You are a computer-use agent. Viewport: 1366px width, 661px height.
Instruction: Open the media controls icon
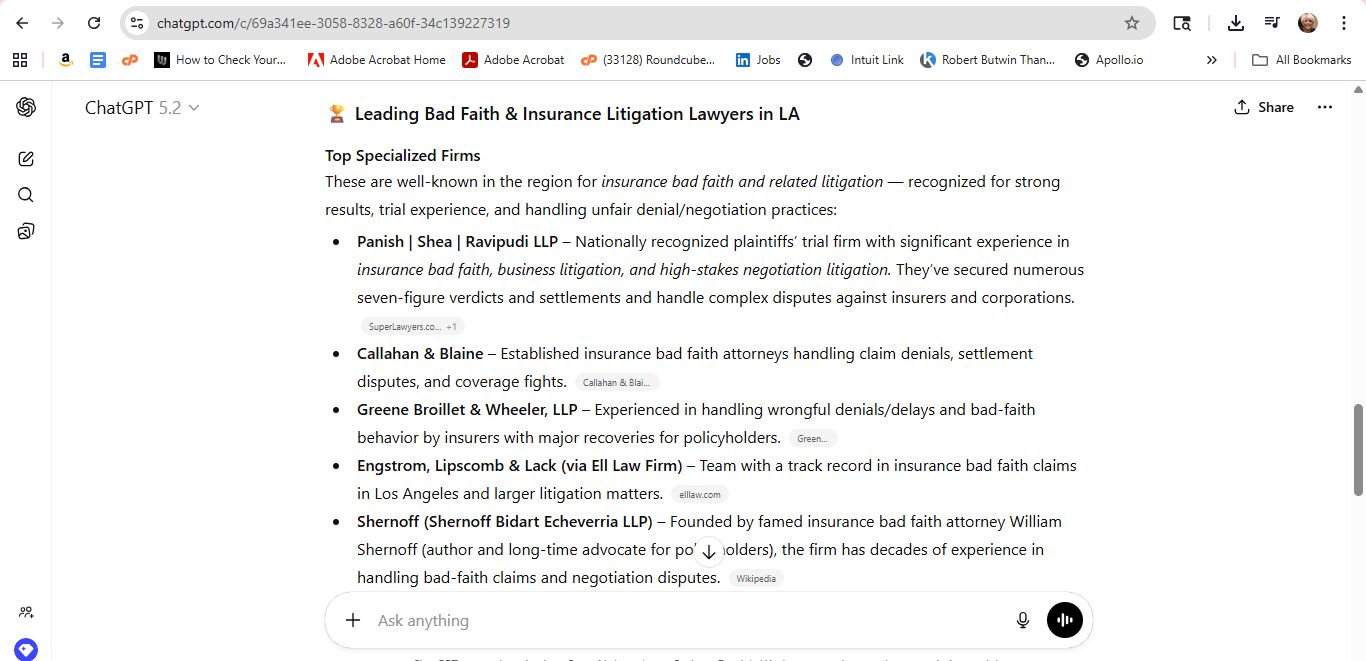coord(1272,23)
